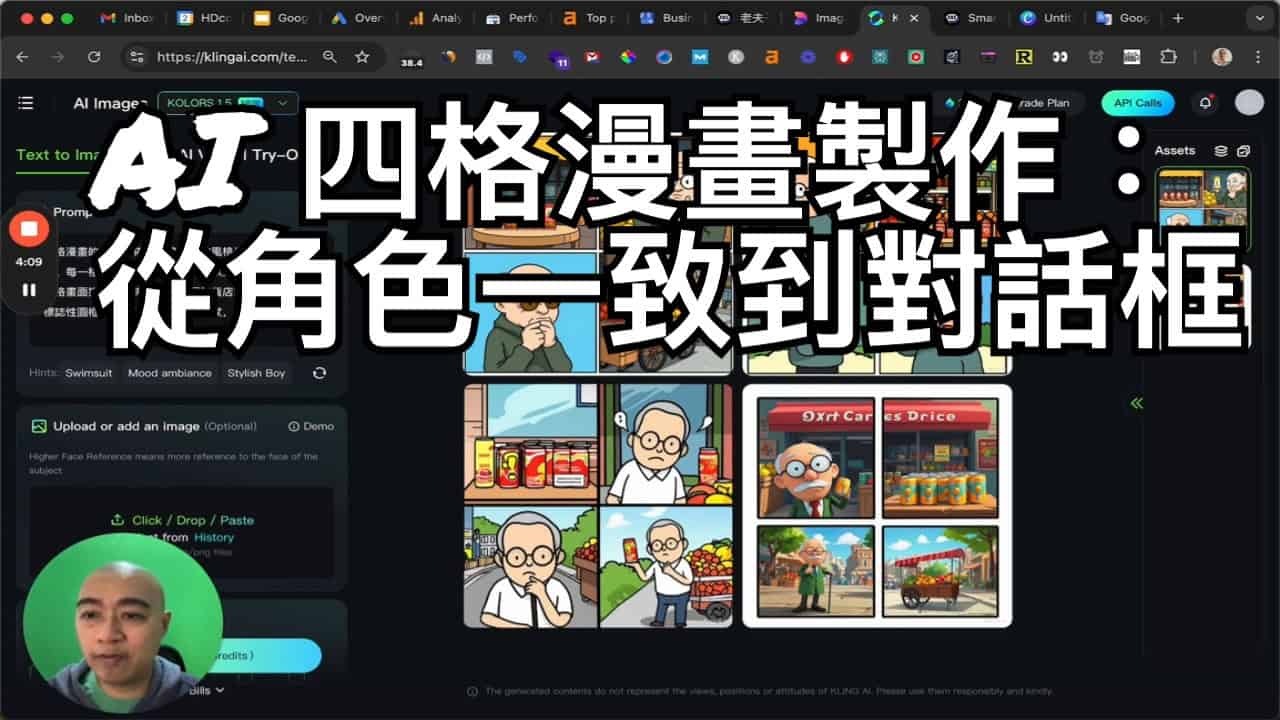The height and width of the screenshot is (720, 1280).
Task: Switch to the Busin browser tab
Action: coord(666,18)
